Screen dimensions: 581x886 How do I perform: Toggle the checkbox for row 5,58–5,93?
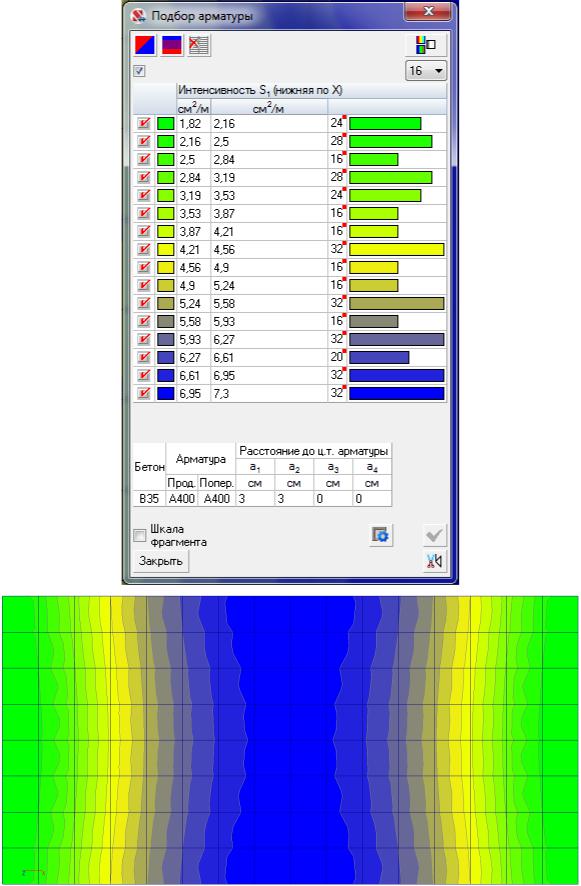coord(144,322)
